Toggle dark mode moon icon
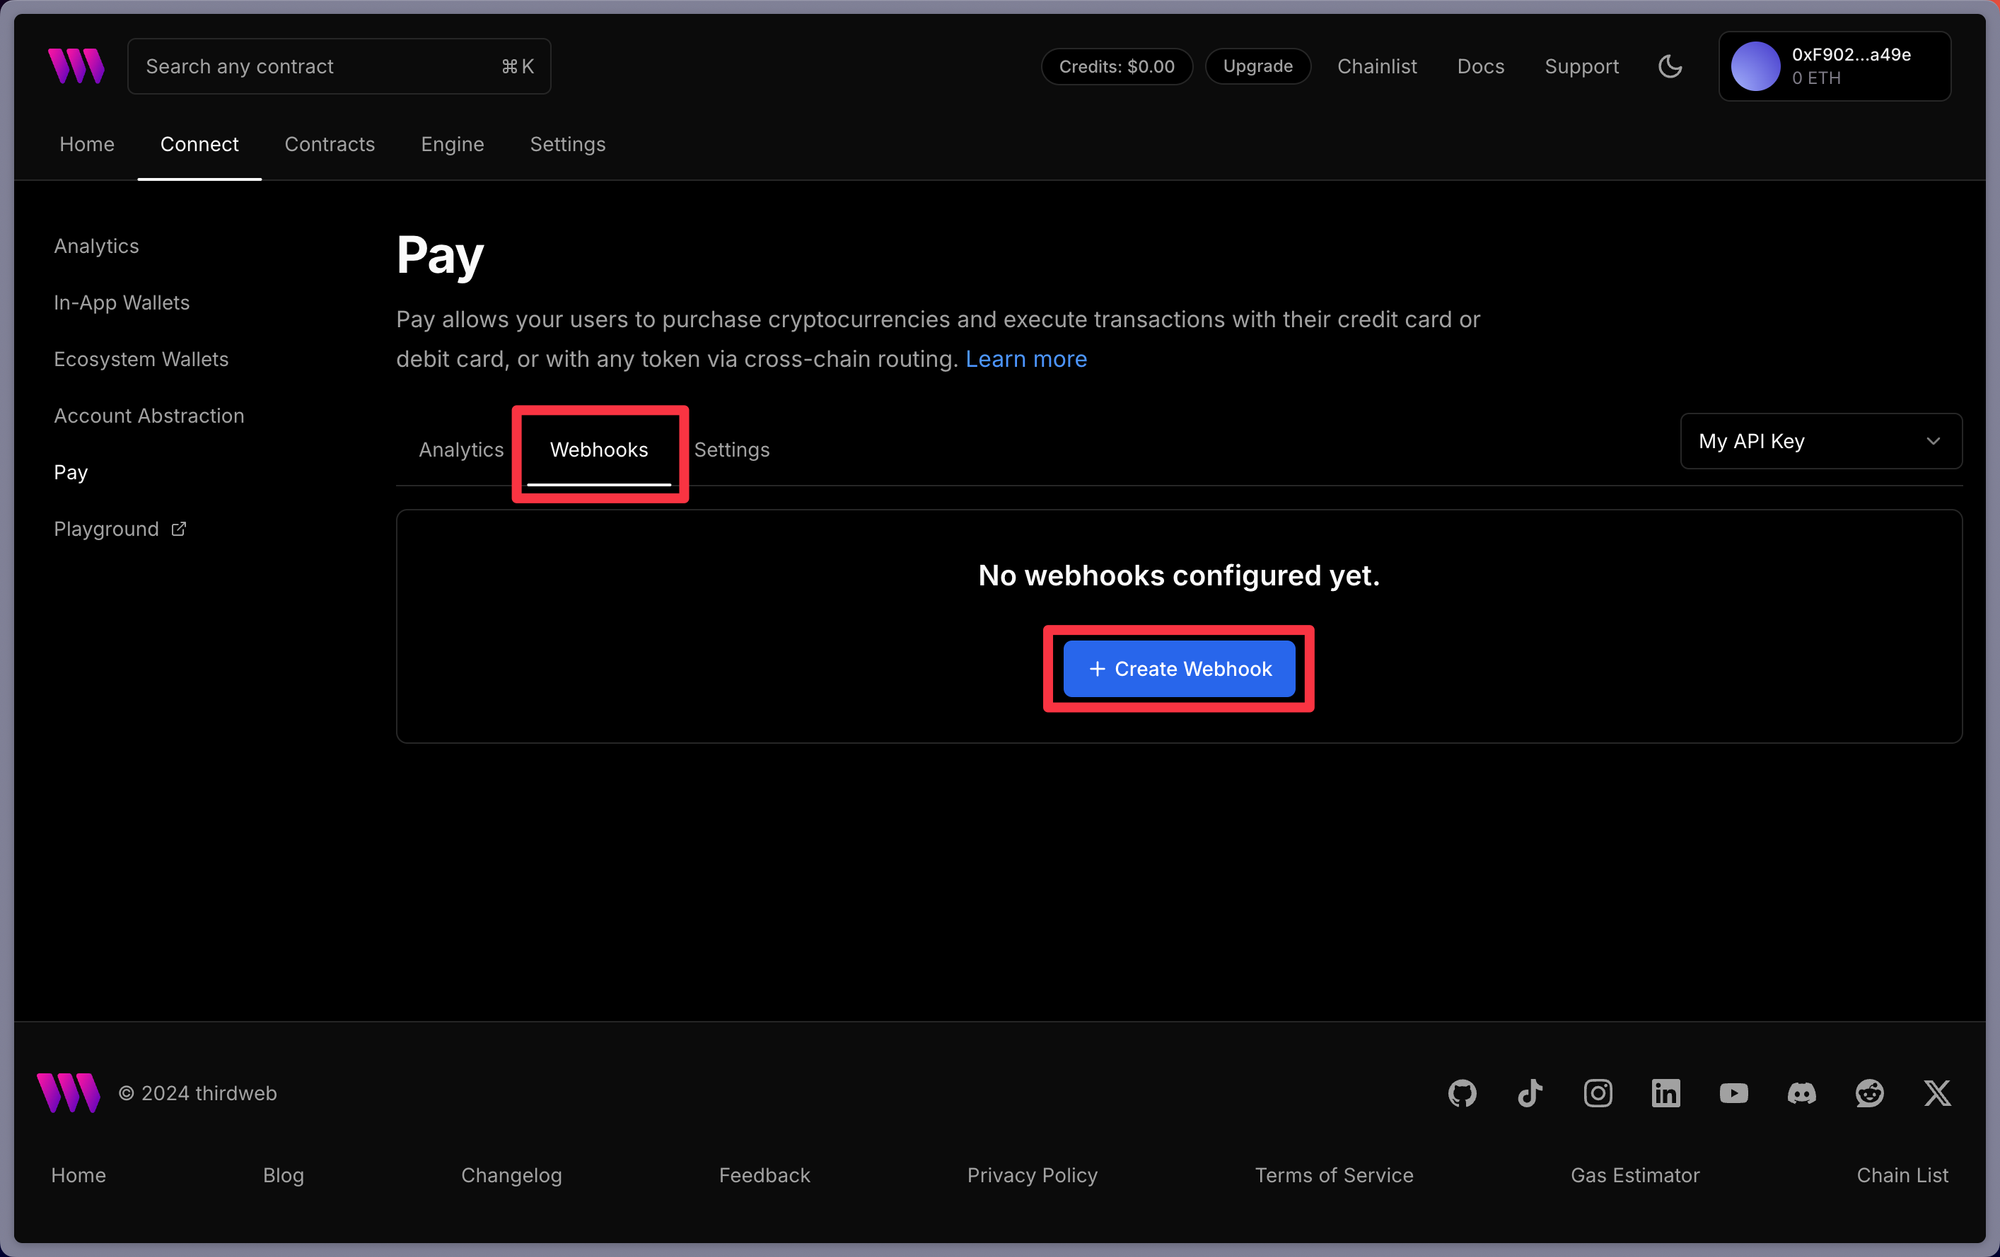 click(1670, 66)
